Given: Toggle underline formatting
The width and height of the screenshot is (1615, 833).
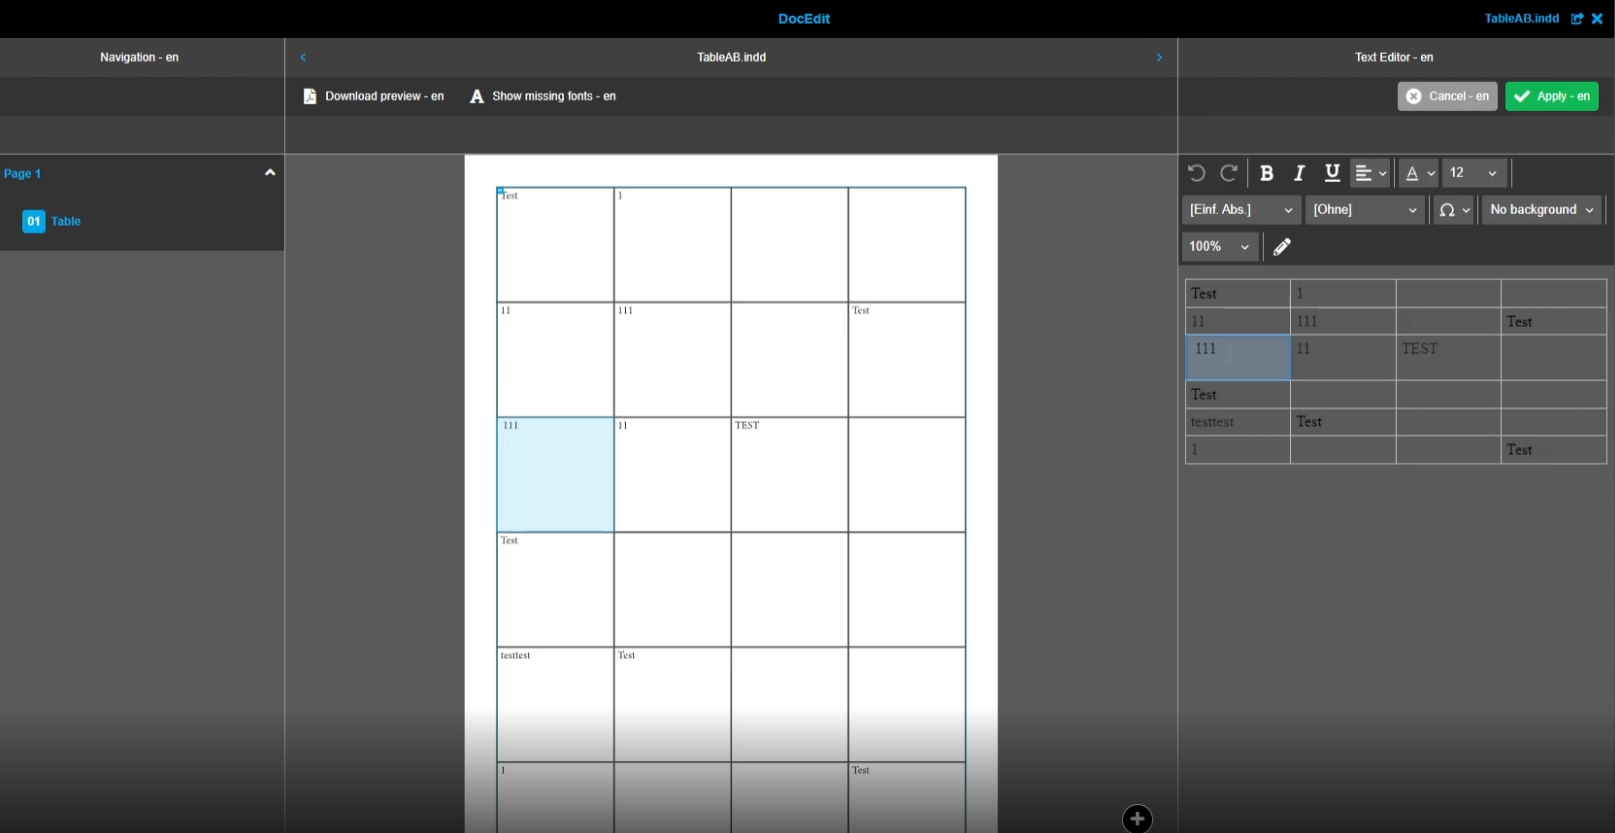Looking at the screenshot, I should click(x=1332, y=173).
